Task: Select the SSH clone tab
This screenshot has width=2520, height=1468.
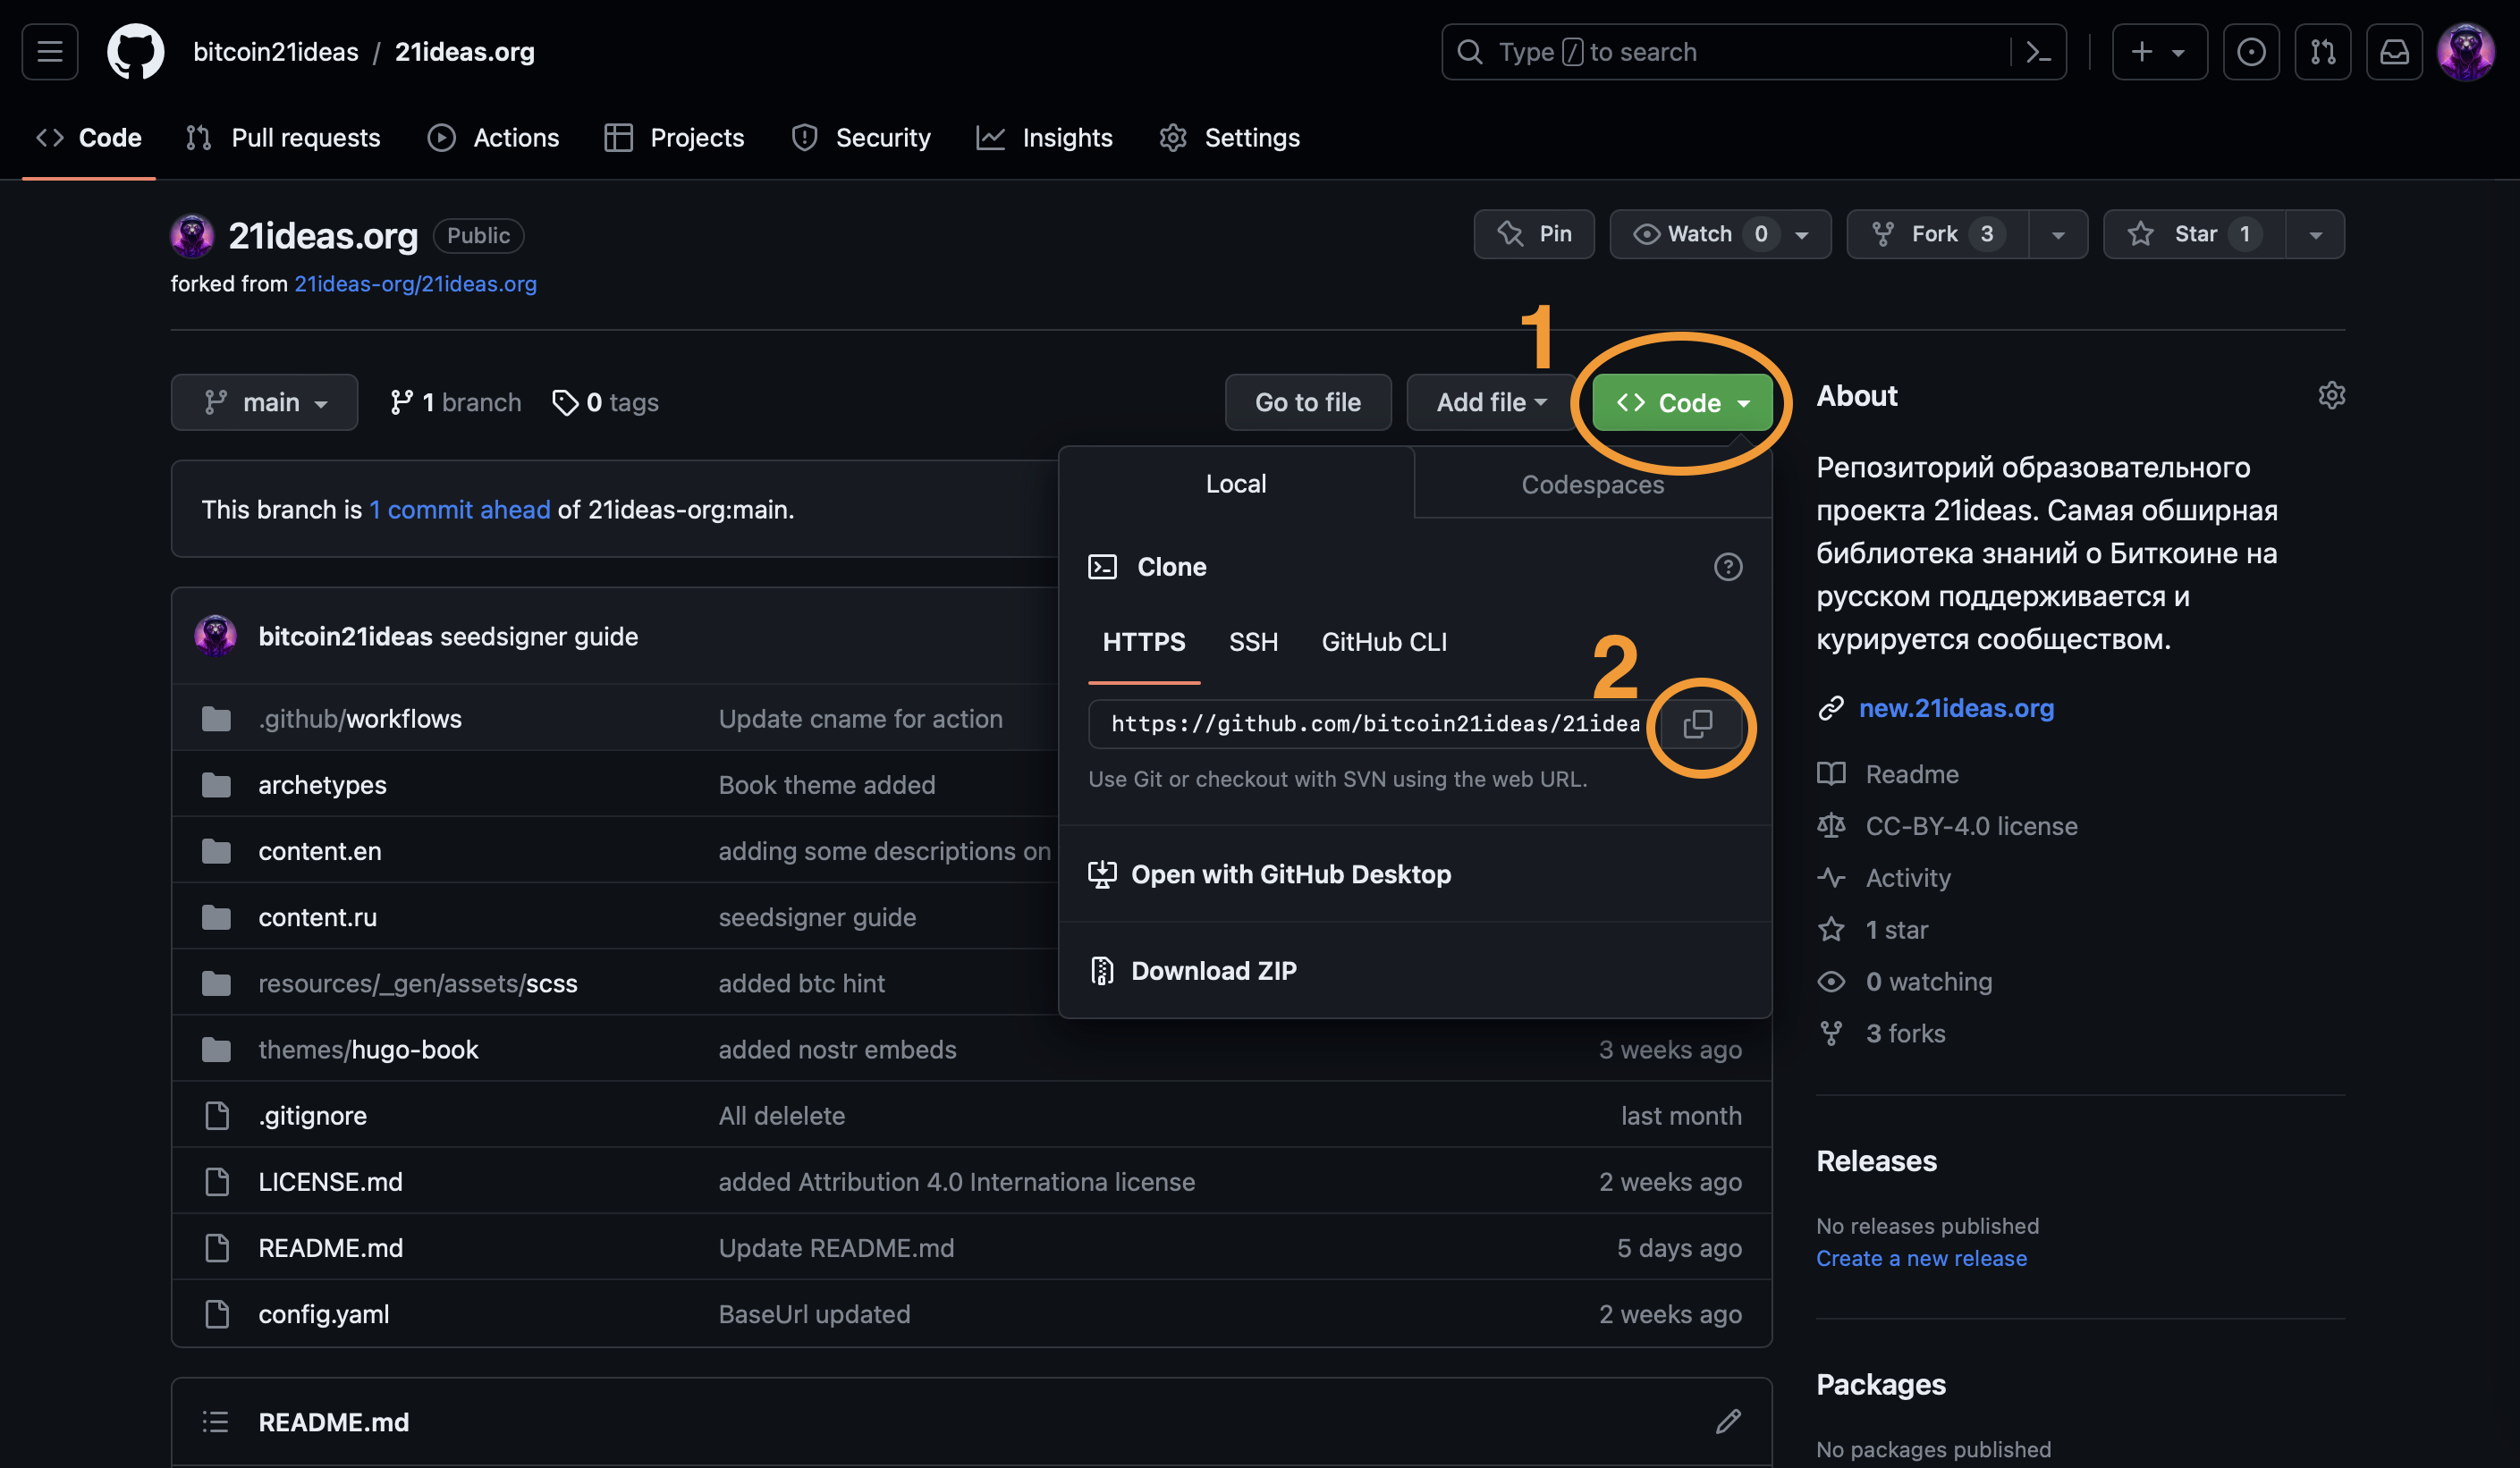Action: click(1252, 642)
